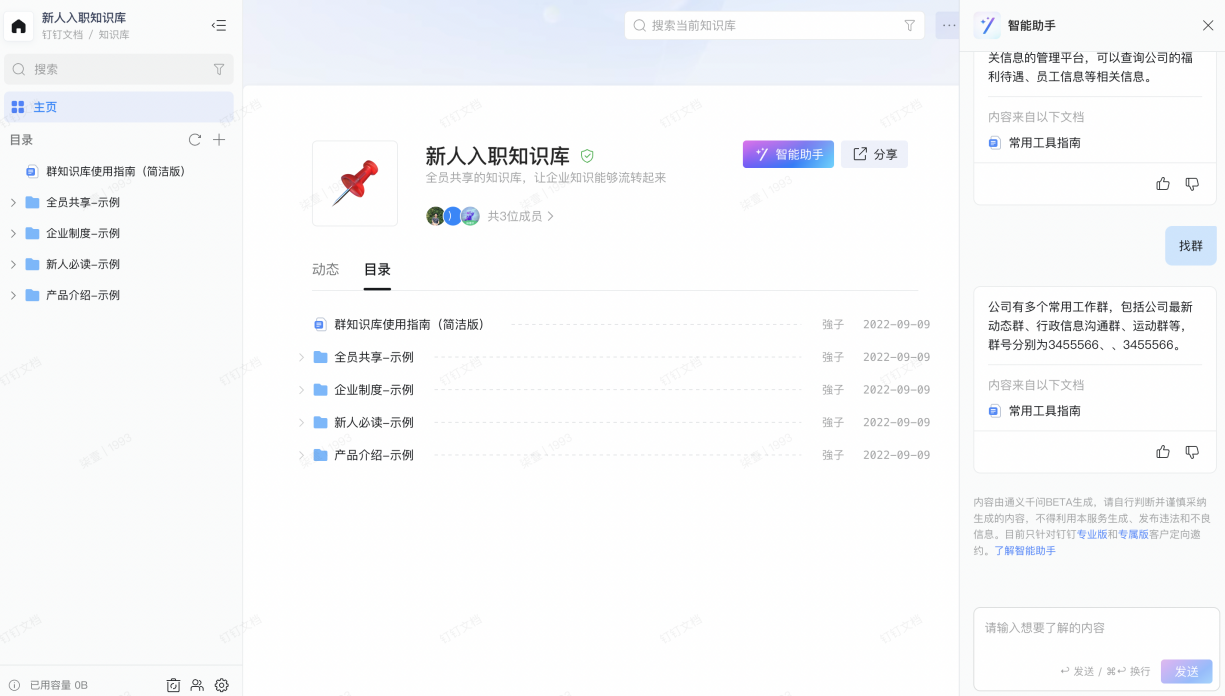Screen dimensions: 1225x696
Task: Refresh the directory list
Action: pyautogui.click(x=195, y=140)
